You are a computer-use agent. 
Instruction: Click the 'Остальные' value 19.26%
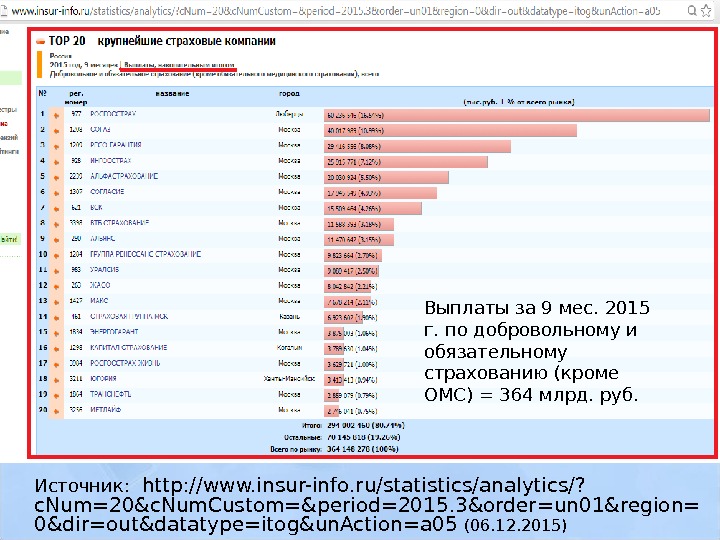pyautogui.click(x=363, y=437)
